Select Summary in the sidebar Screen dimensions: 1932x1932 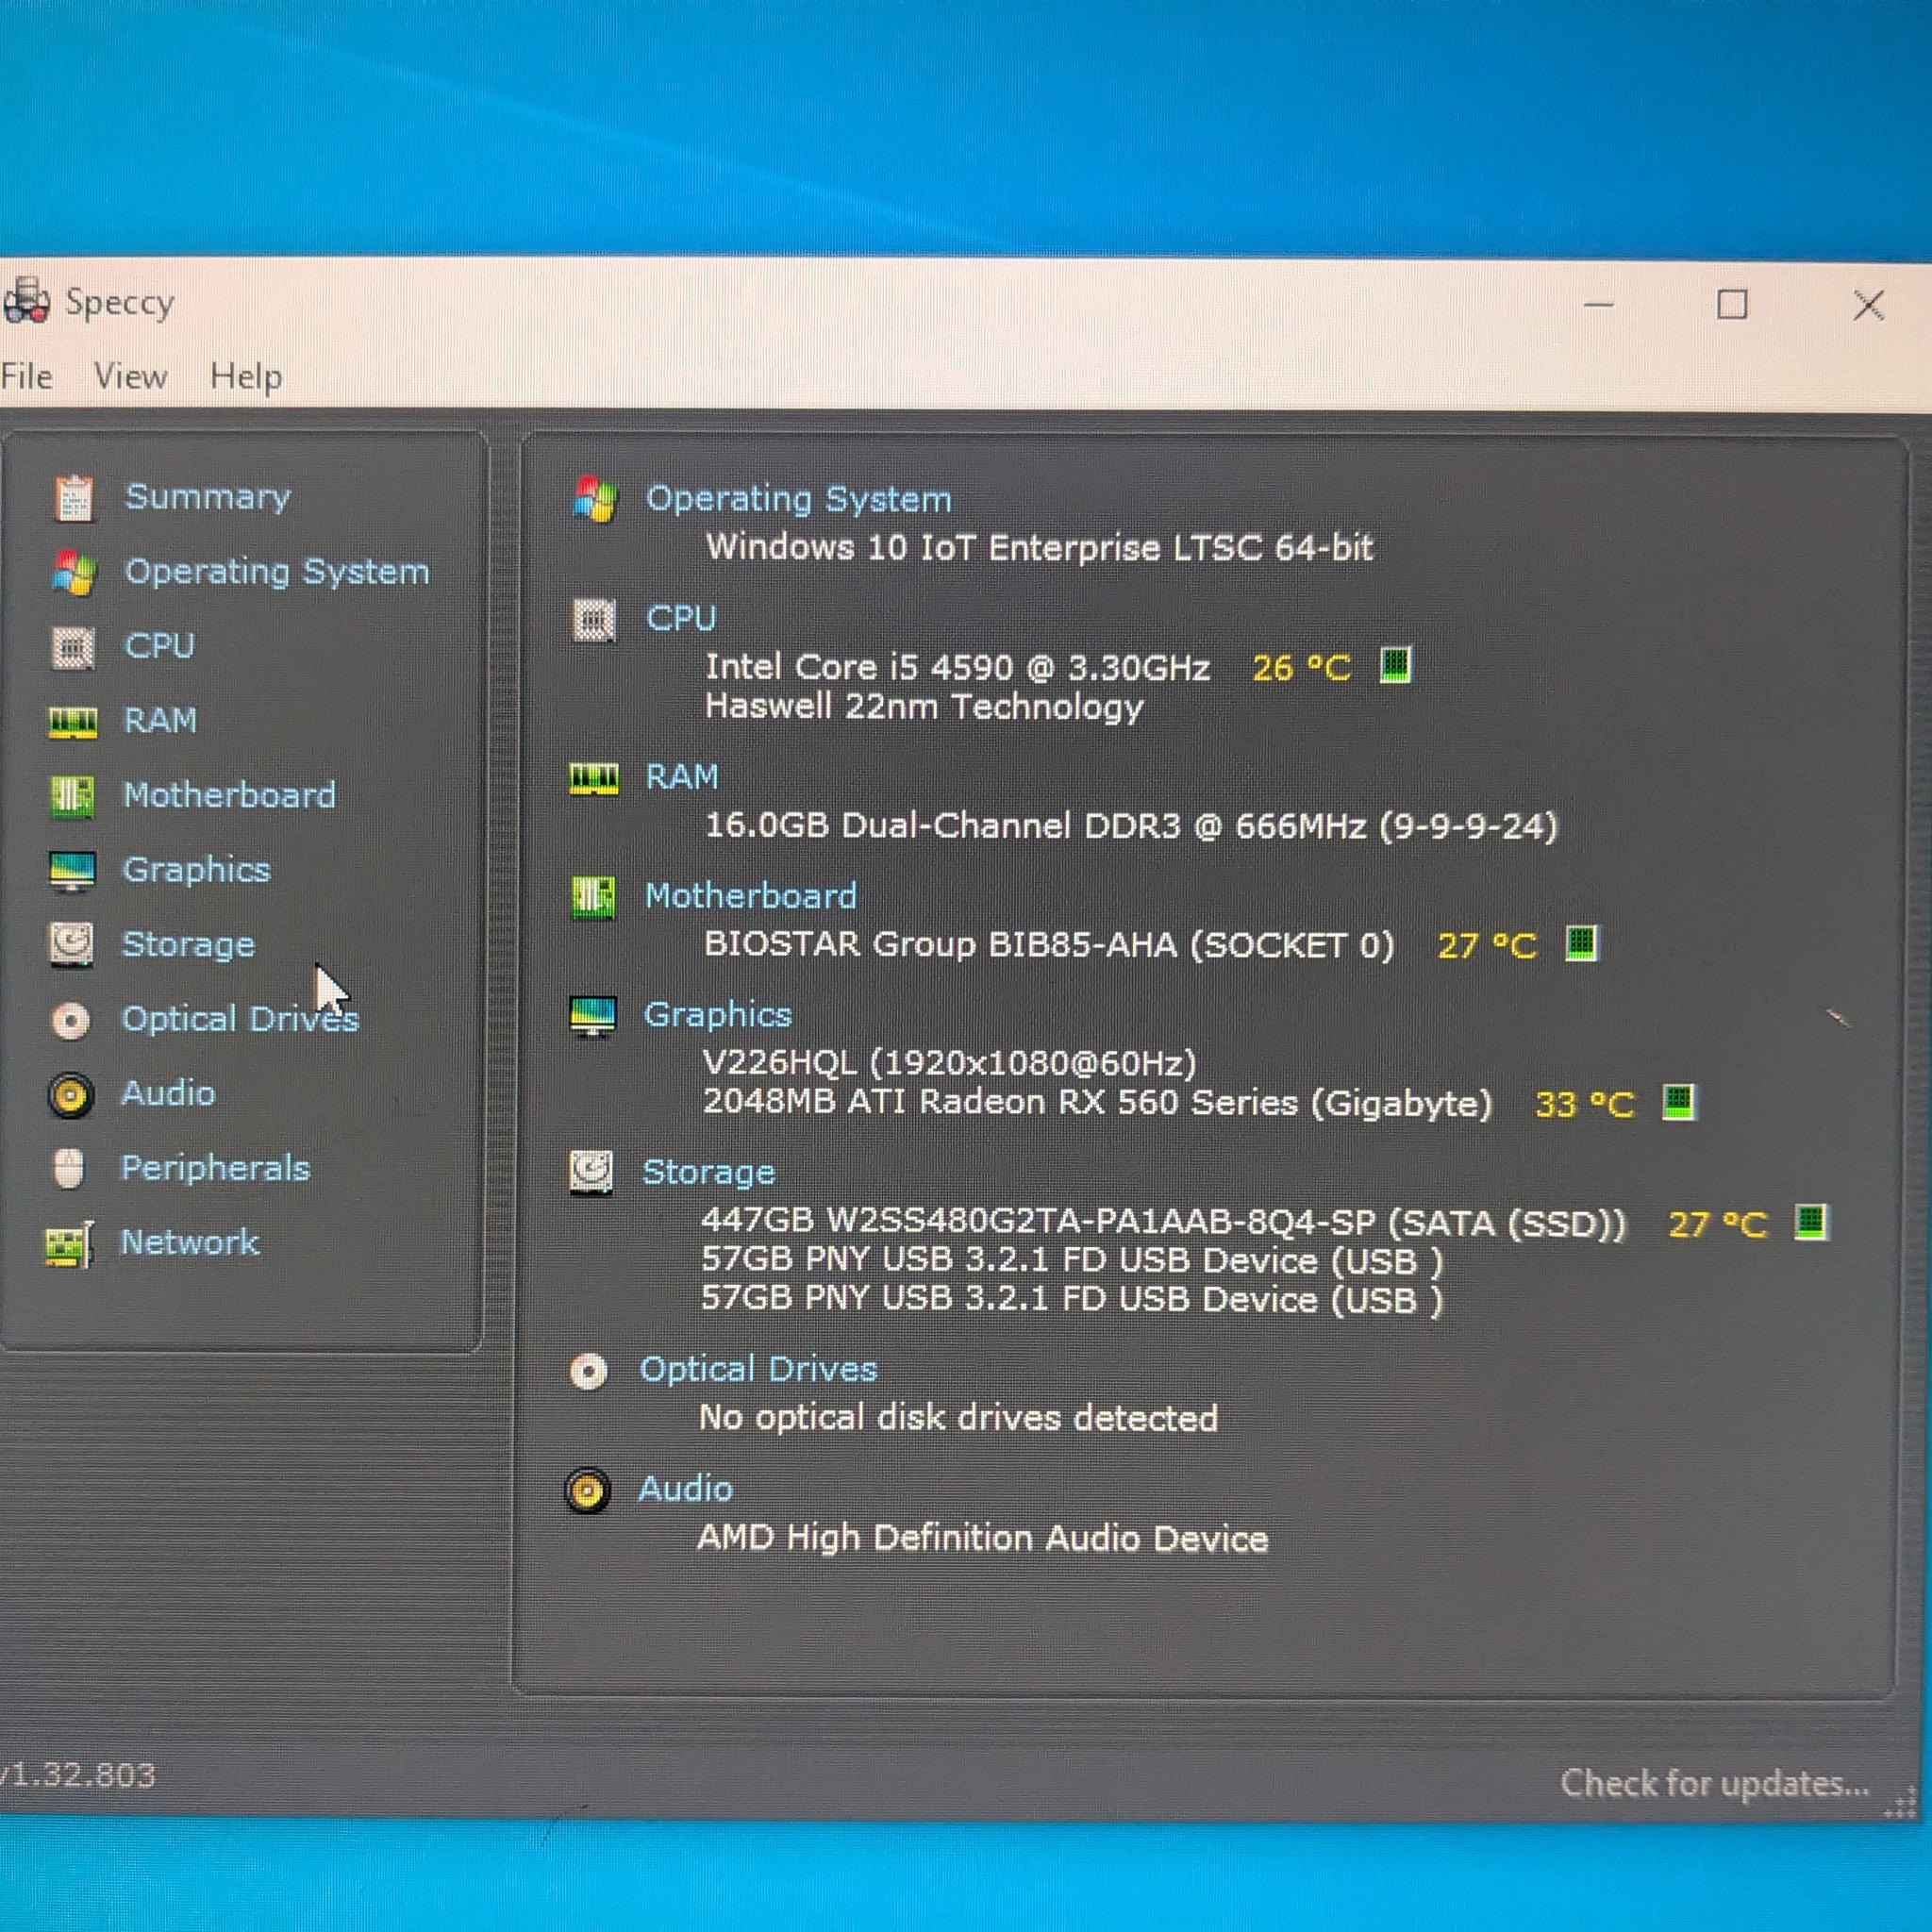[x=207, y=497]
